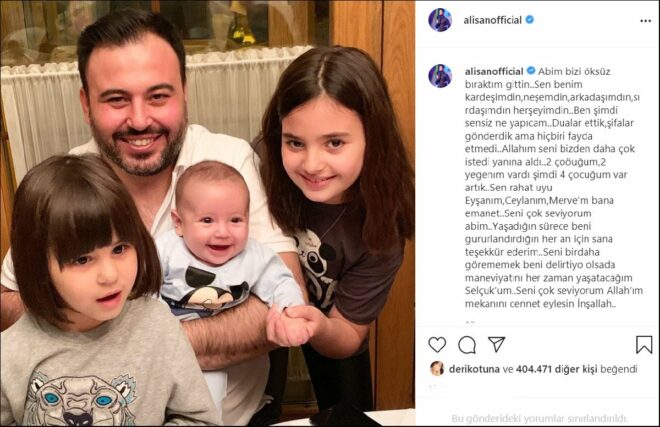660x427 pixels.
Task: Like the post with the heart icon
Action: pos(437,344)
